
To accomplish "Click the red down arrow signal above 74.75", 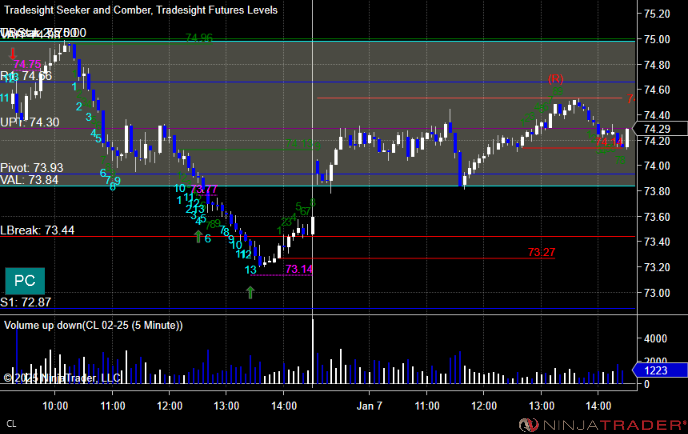I will (x=13, y=54).
